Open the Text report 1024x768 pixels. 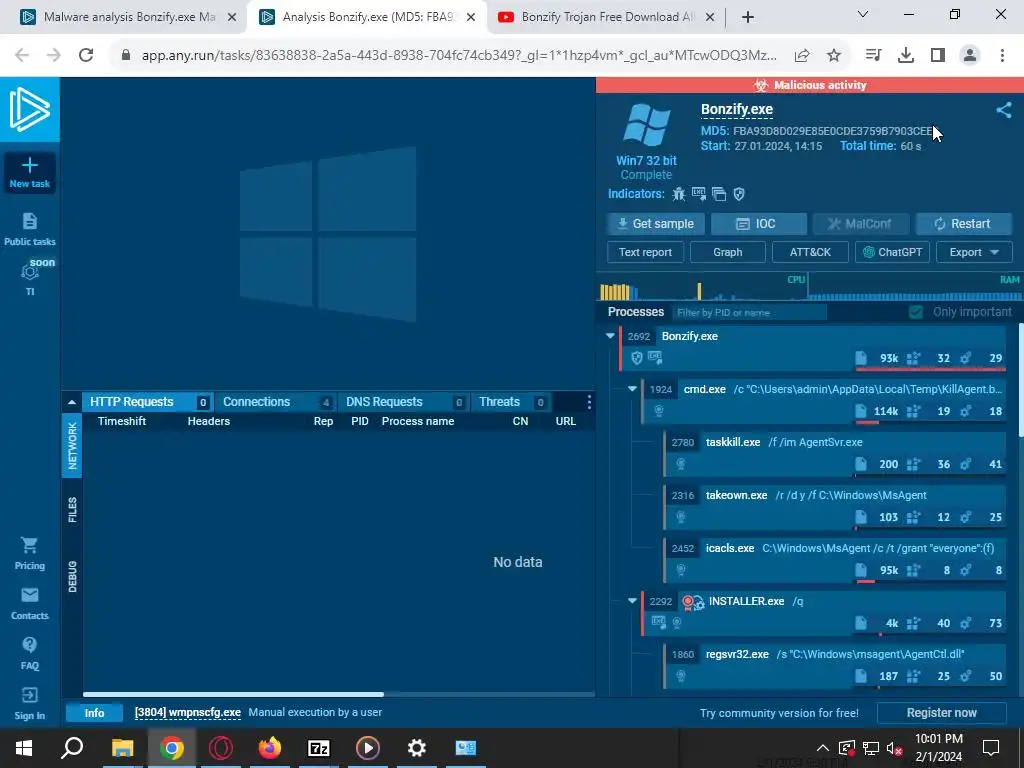645,252
